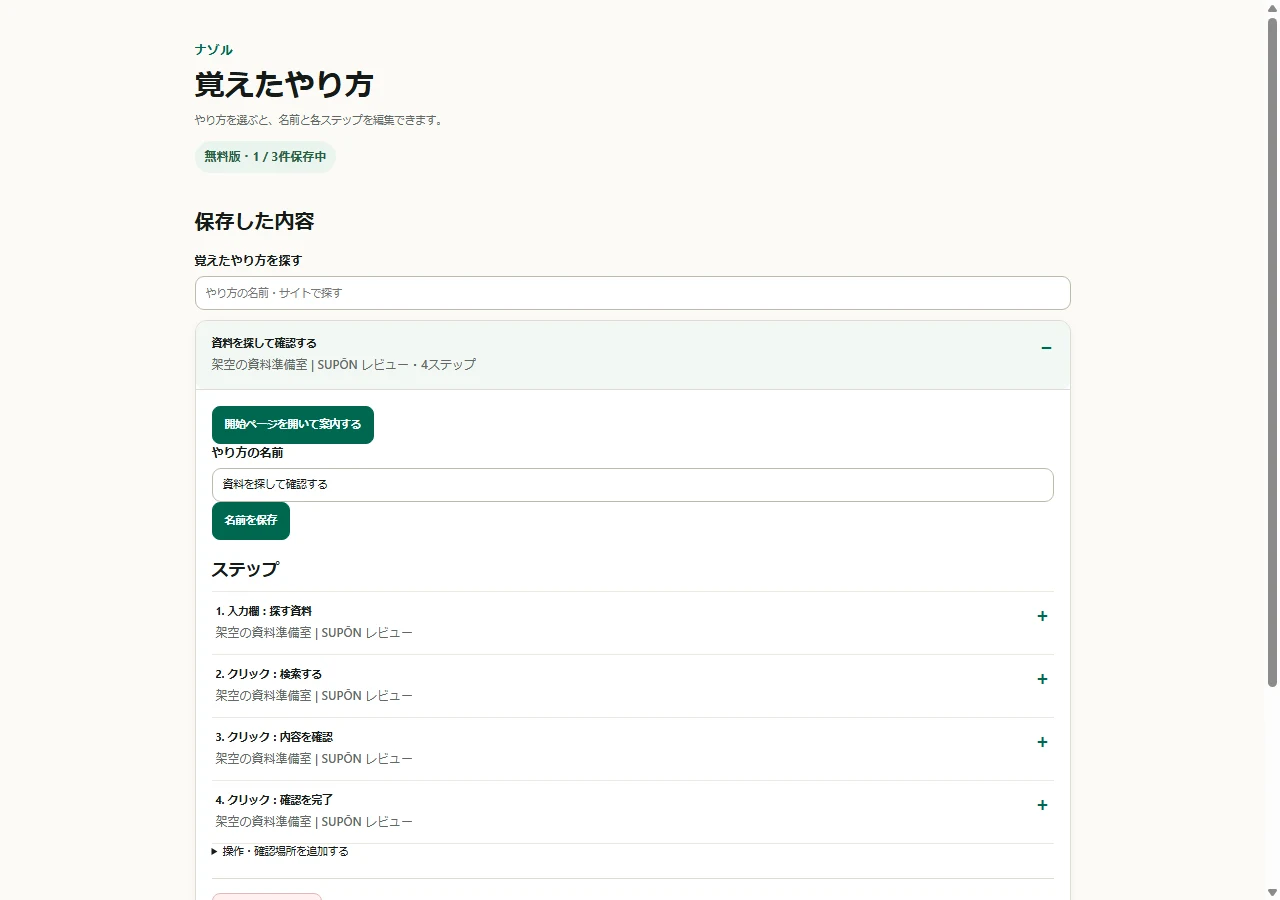This screenshot has width=1280, height=900.
Task: Expand step 1 入力欄：探す資料 plus icon
Action: click(x=1042, y=616)
